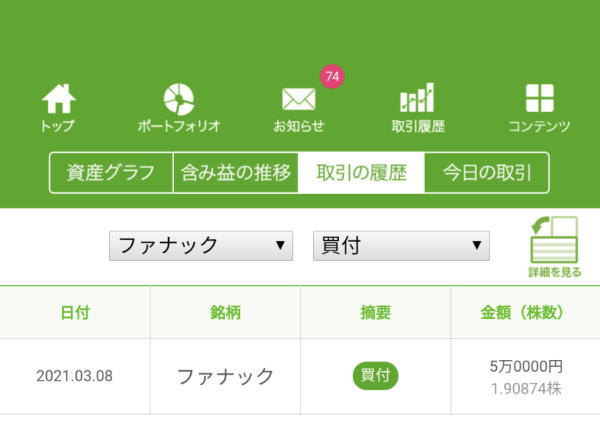Click ファナック in the table row
600x424 pixels.
click(225, 376)
